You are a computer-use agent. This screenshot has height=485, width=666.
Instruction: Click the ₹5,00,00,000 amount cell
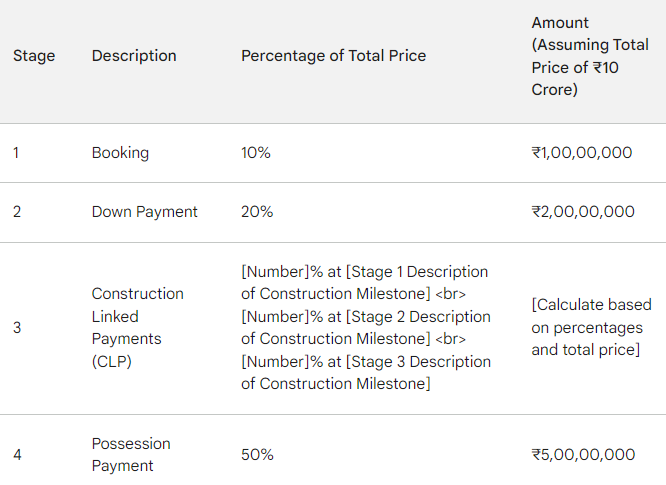click(x=583, y=454)
